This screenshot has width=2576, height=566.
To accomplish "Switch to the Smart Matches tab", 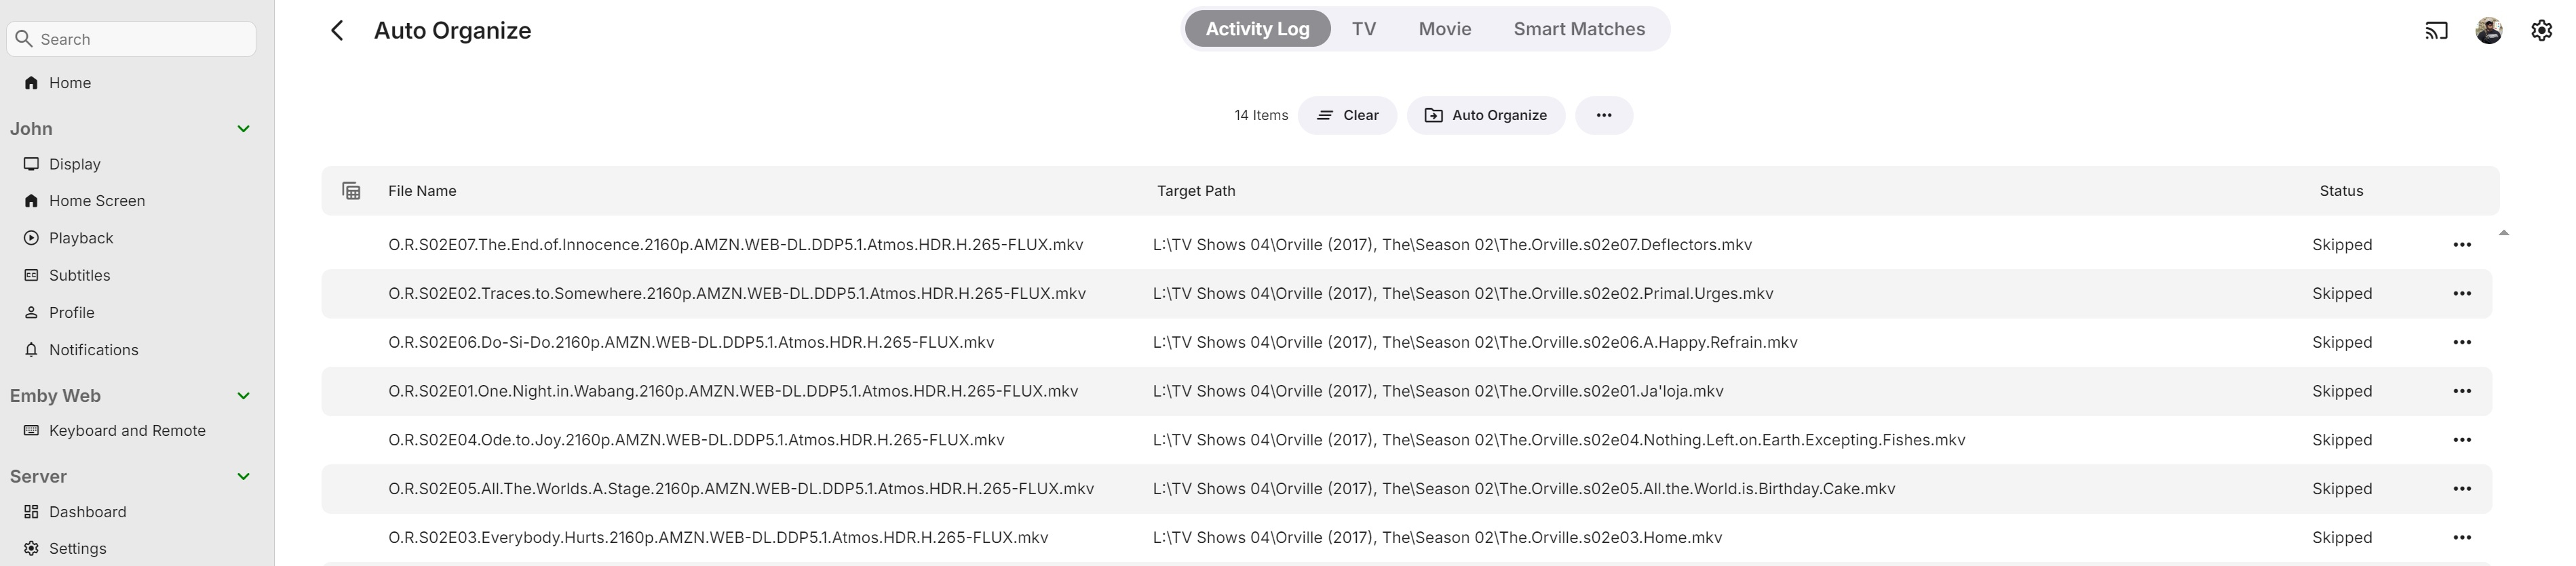I will pos(1578,29).
